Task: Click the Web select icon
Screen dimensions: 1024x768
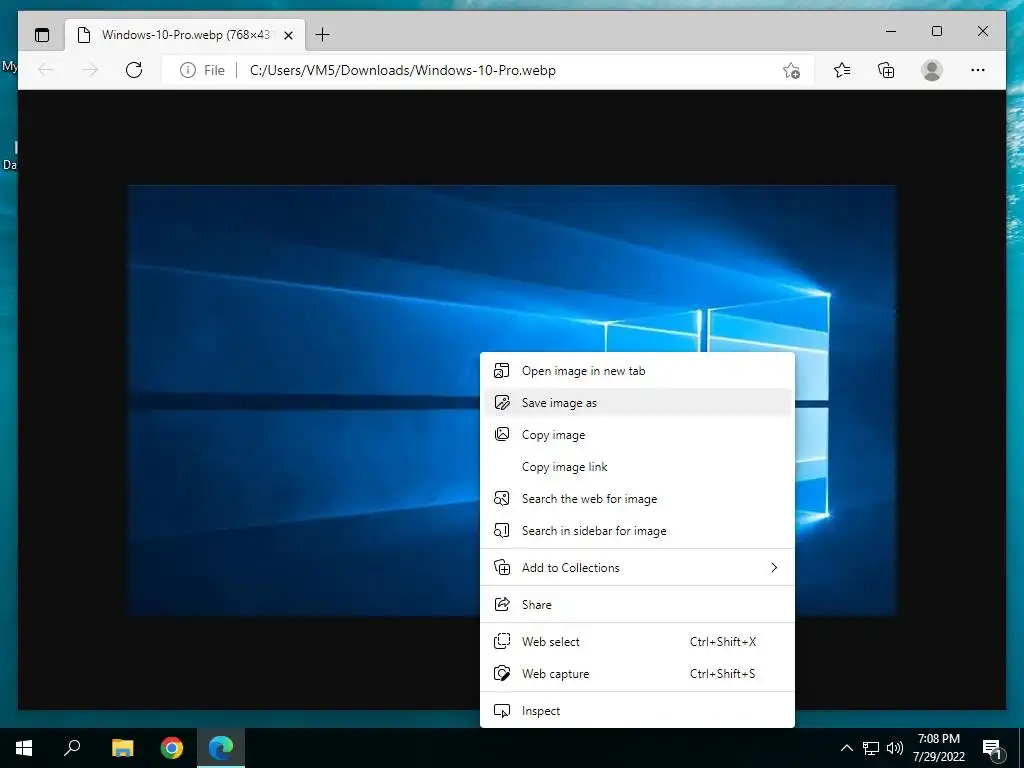Action: (502, 642)
